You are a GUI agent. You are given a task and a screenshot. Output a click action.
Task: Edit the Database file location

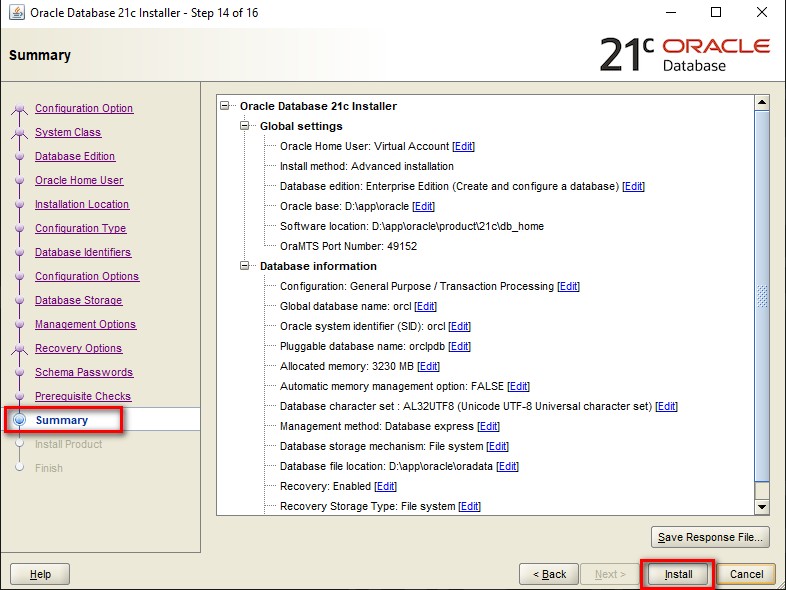coord(507,467)
